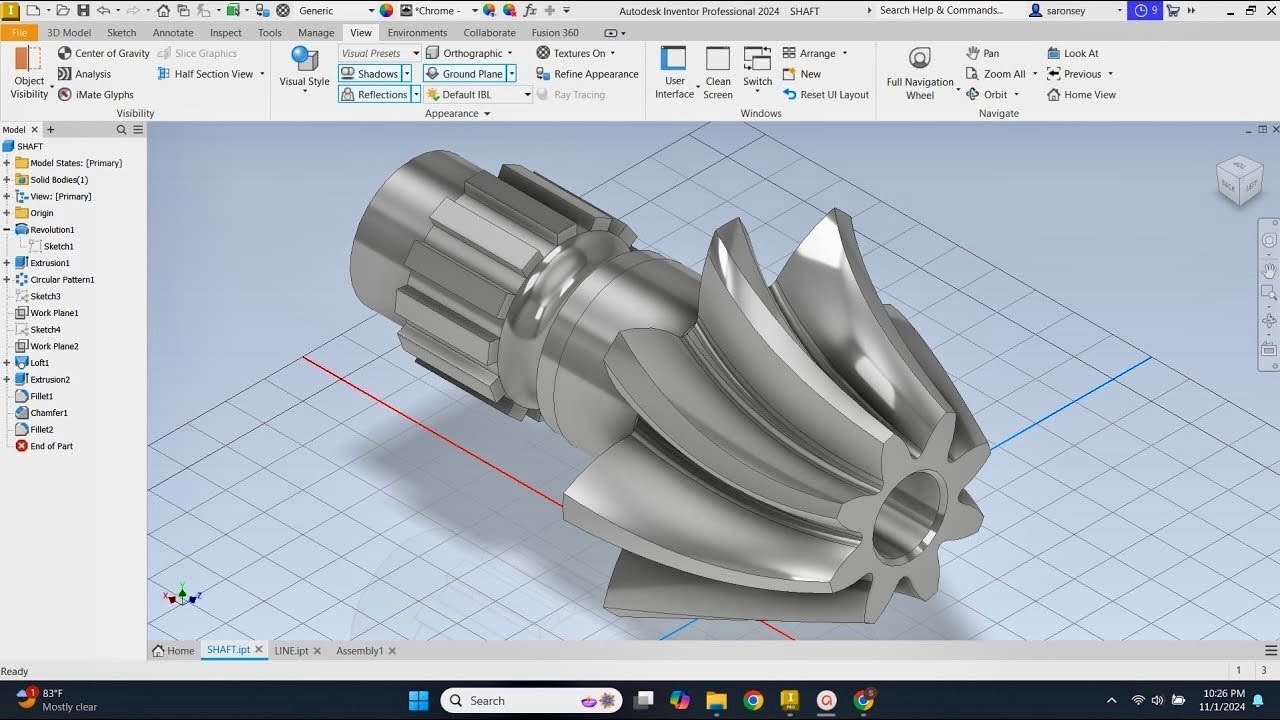Switch to the Inspect tab
Image resolution: width=1280 pixels, height=720 pixels.
coord(226,33)
